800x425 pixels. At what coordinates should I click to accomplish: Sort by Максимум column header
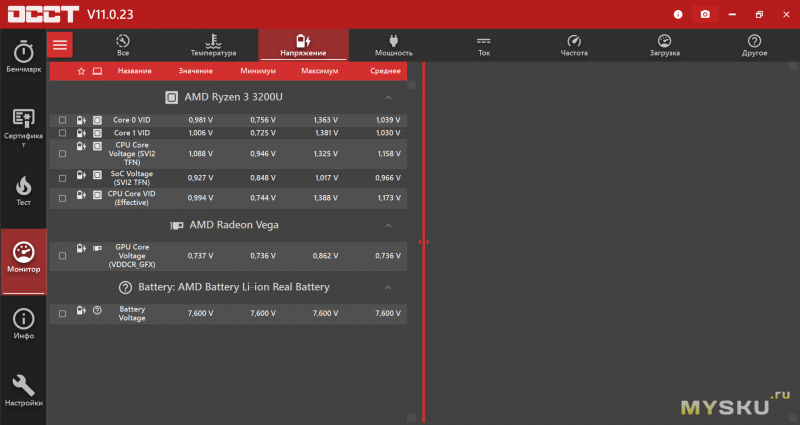320,71
